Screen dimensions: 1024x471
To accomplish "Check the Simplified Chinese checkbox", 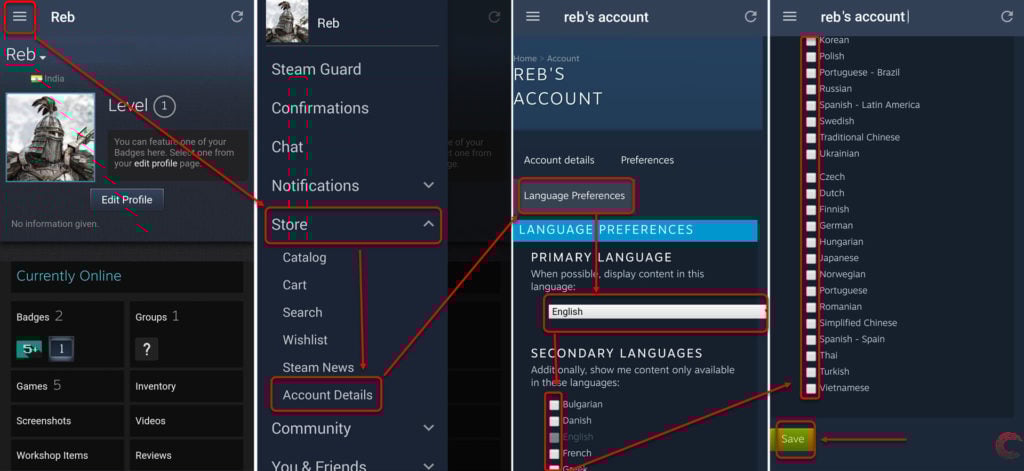I will point(810,323).
